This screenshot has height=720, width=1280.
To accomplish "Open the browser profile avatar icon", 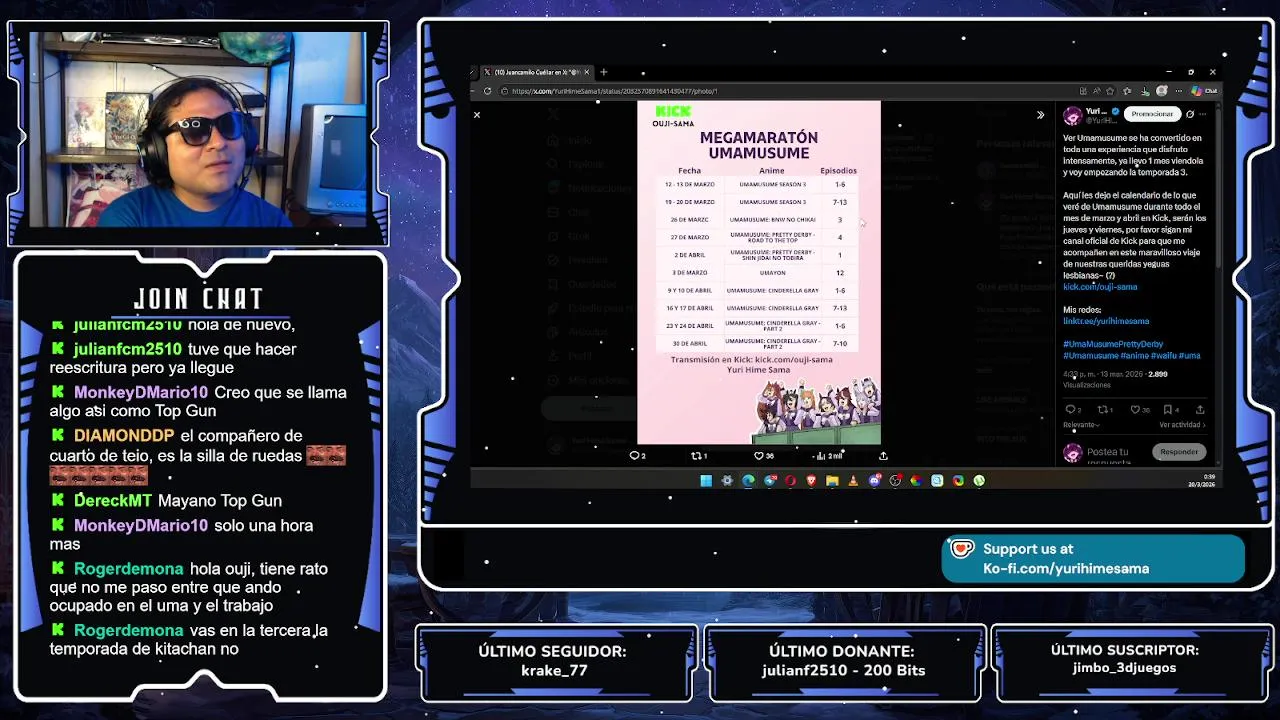I will pyautogui.click(x=1162, y=91).
